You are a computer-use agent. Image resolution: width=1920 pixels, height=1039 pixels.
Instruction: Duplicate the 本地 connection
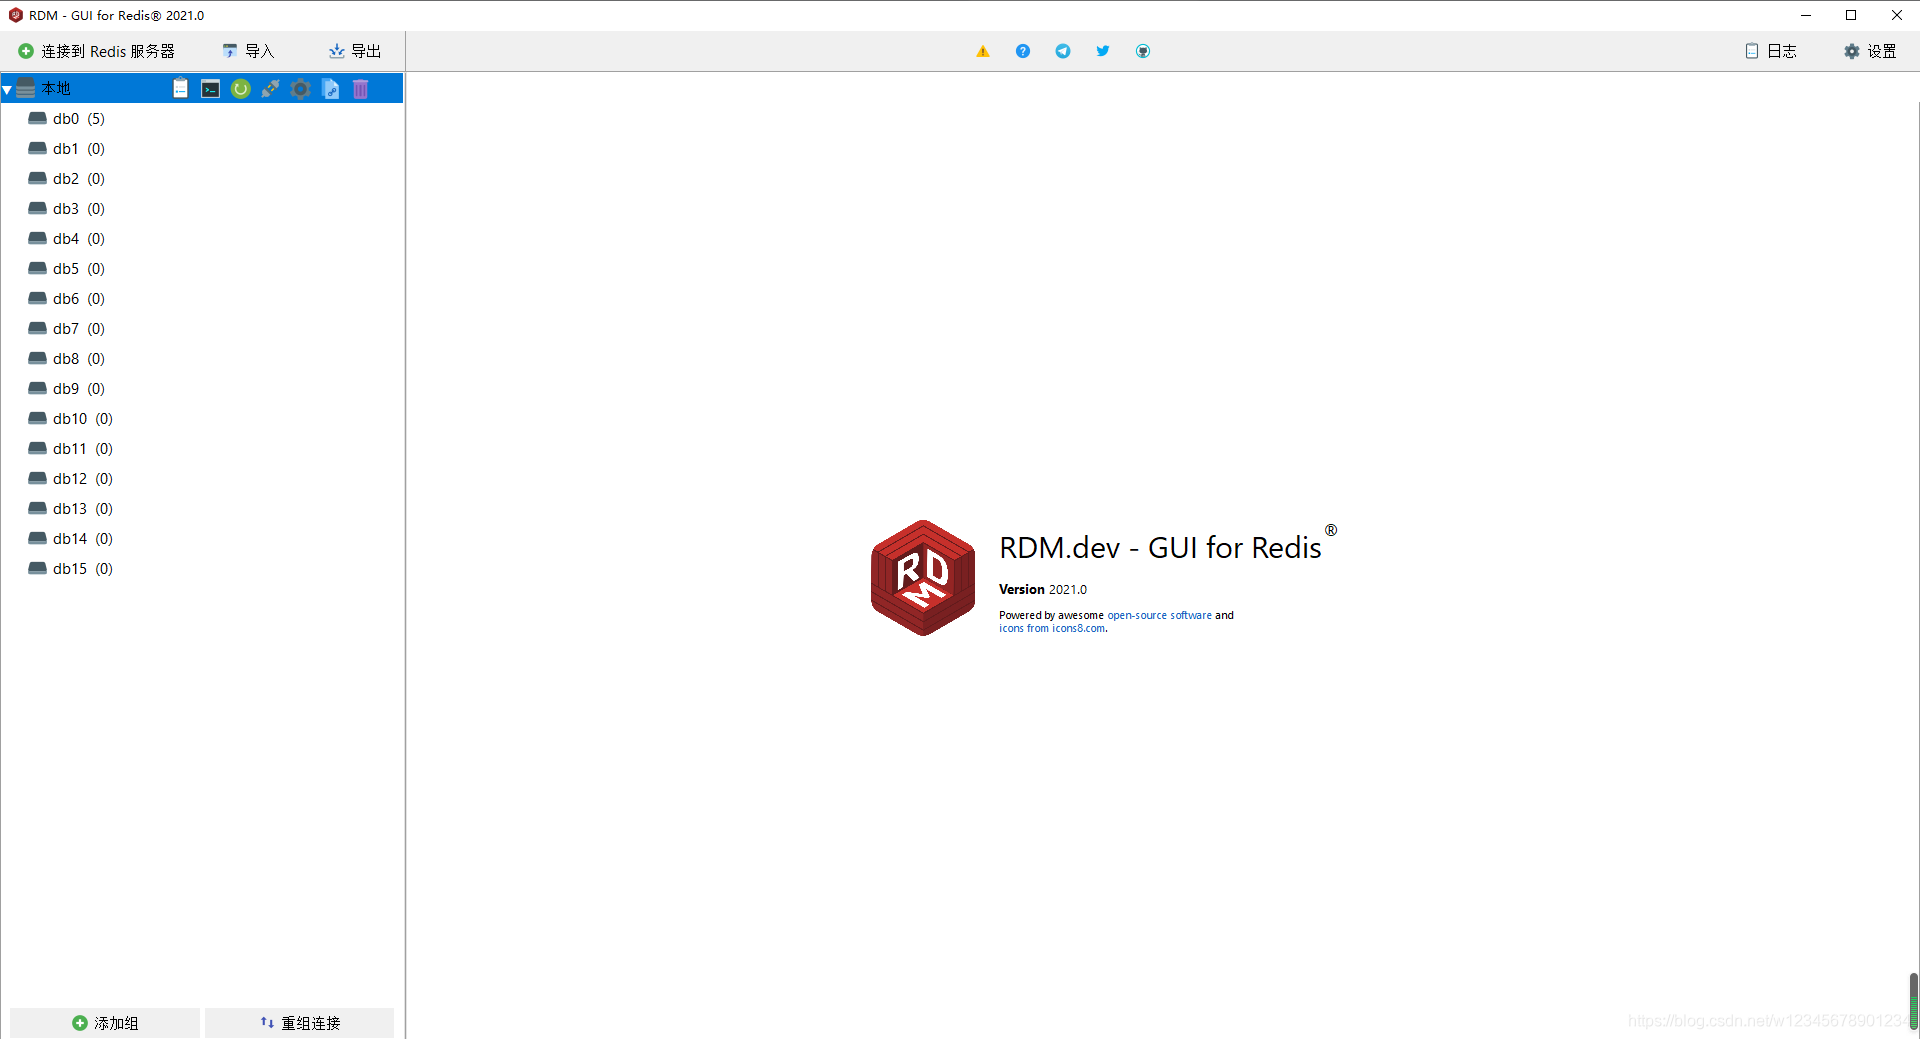330,88
